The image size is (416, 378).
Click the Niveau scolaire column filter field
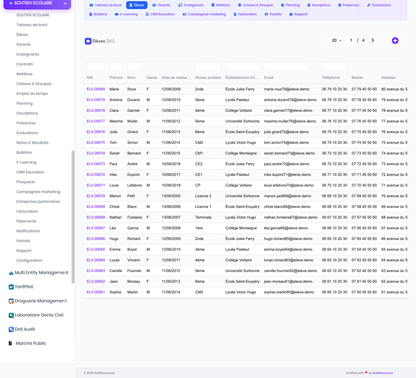point(208,66)
